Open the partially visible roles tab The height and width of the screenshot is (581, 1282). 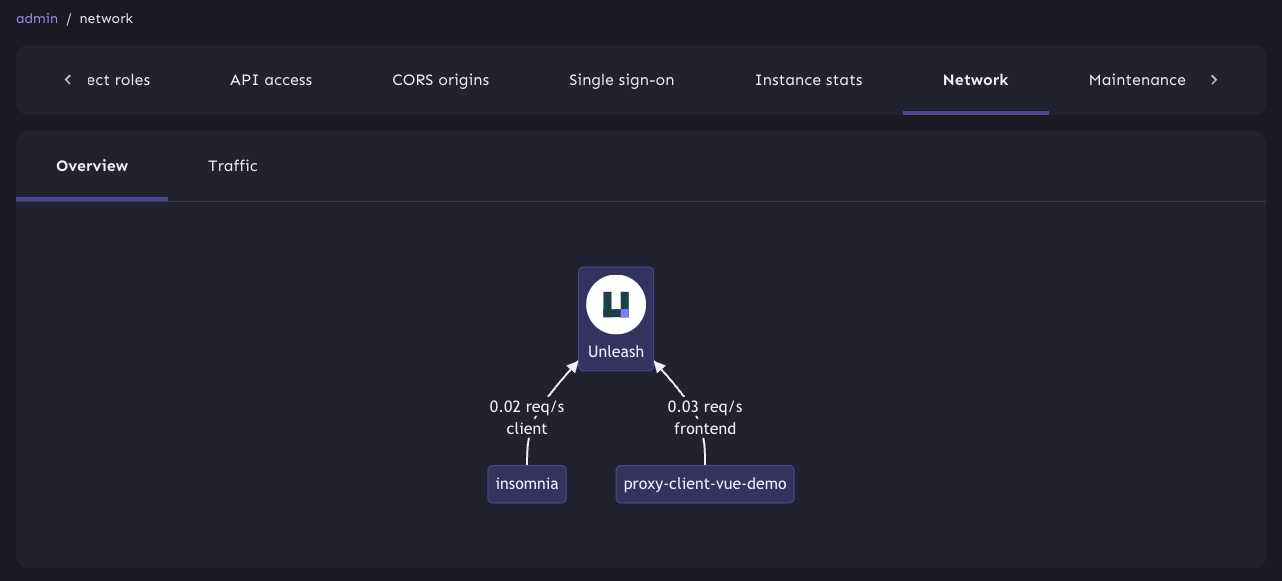118,80
